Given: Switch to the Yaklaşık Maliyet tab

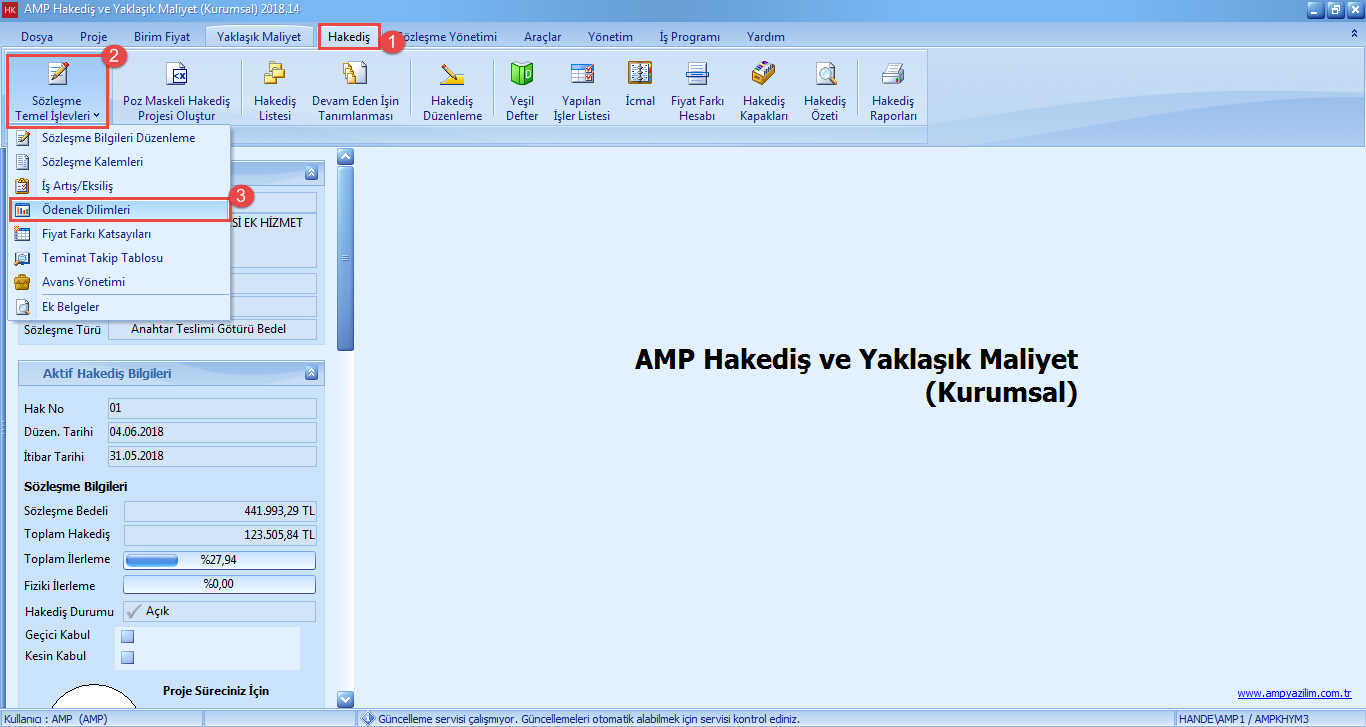Looking at the screenshot, I should pos(259,37).
